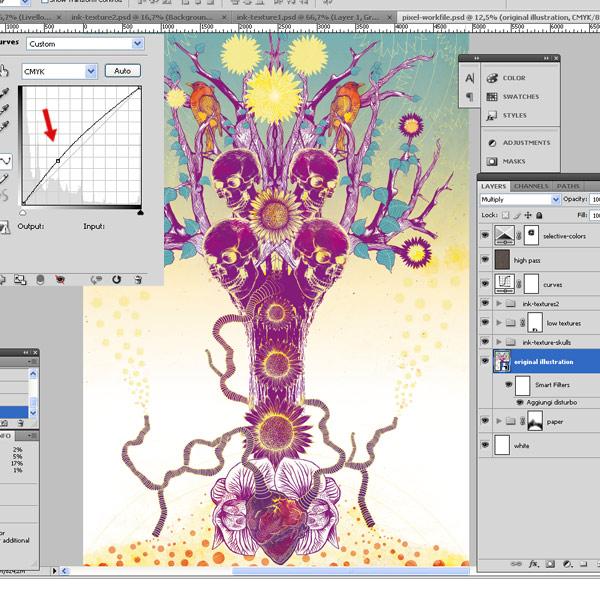
Task: Hide the original illustration layer
Action: click(x=485, y=361)
